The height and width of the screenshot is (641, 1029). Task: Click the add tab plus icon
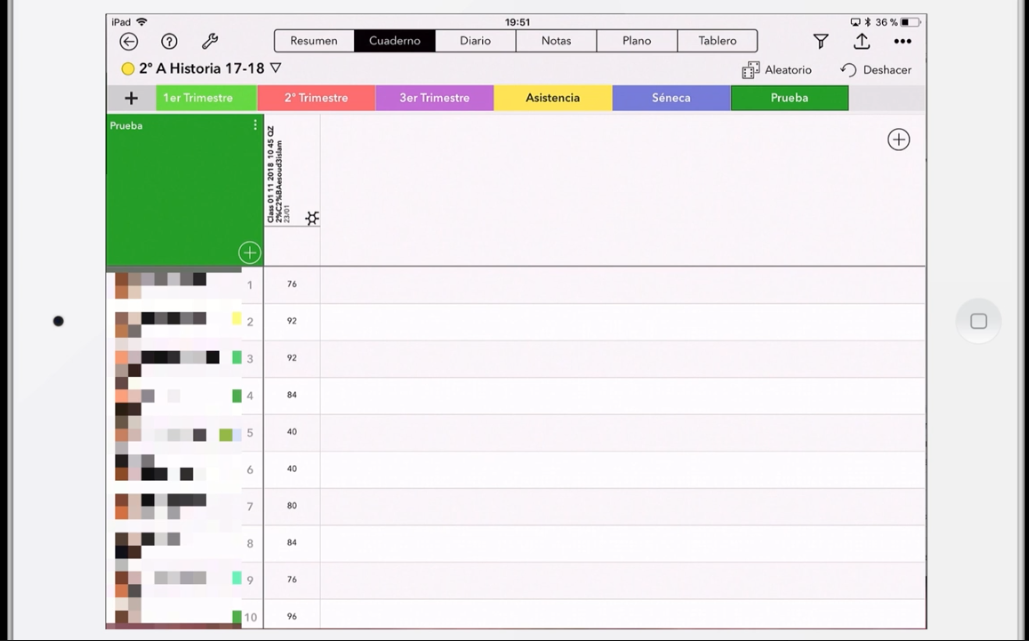[x=131, y=98]
